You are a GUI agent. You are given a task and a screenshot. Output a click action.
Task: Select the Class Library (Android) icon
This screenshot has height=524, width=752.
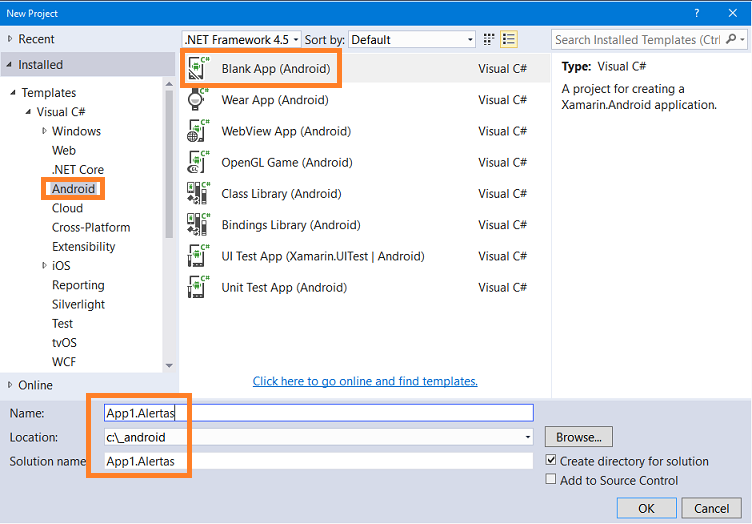198,193
